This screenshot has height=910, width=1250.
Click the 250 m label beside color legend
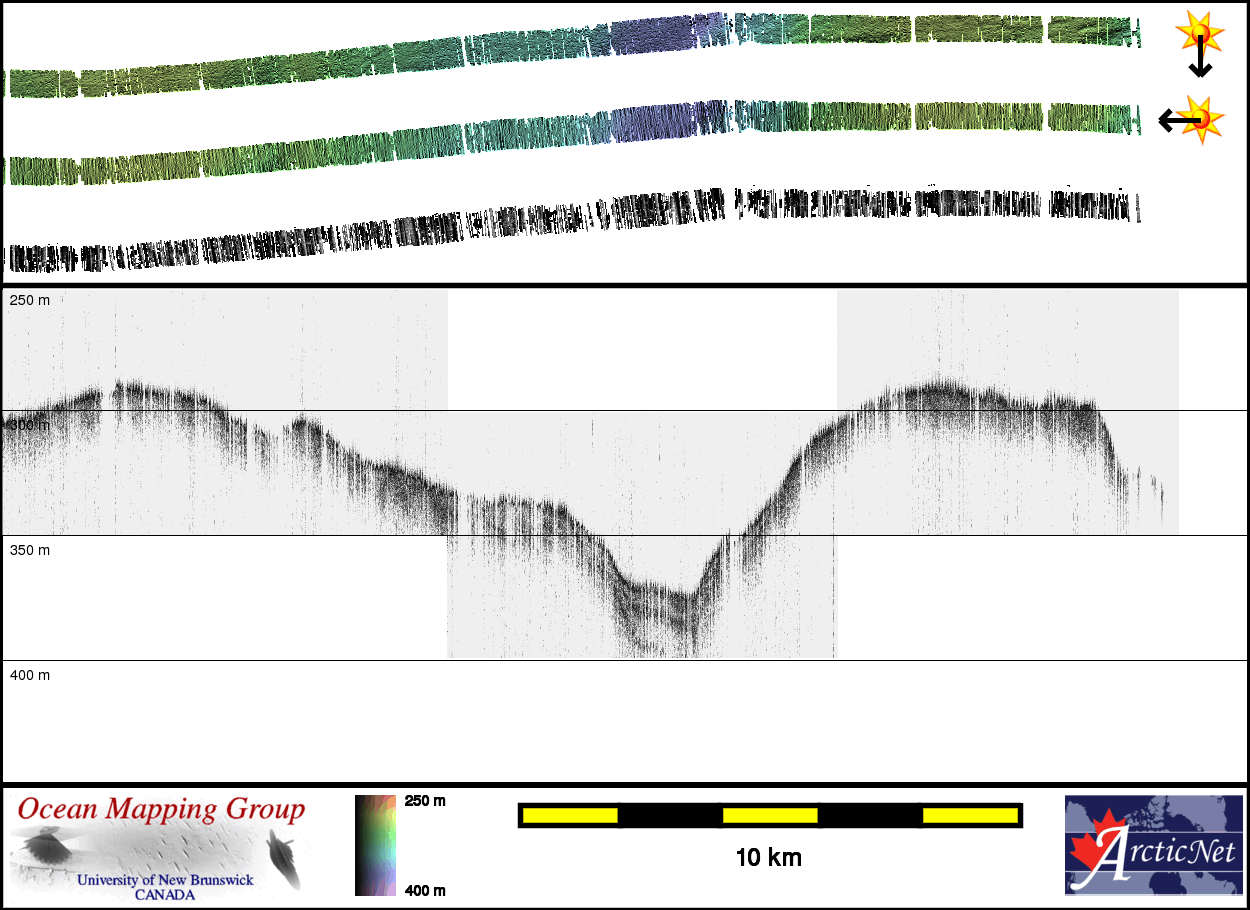click(x=424, y=801)
